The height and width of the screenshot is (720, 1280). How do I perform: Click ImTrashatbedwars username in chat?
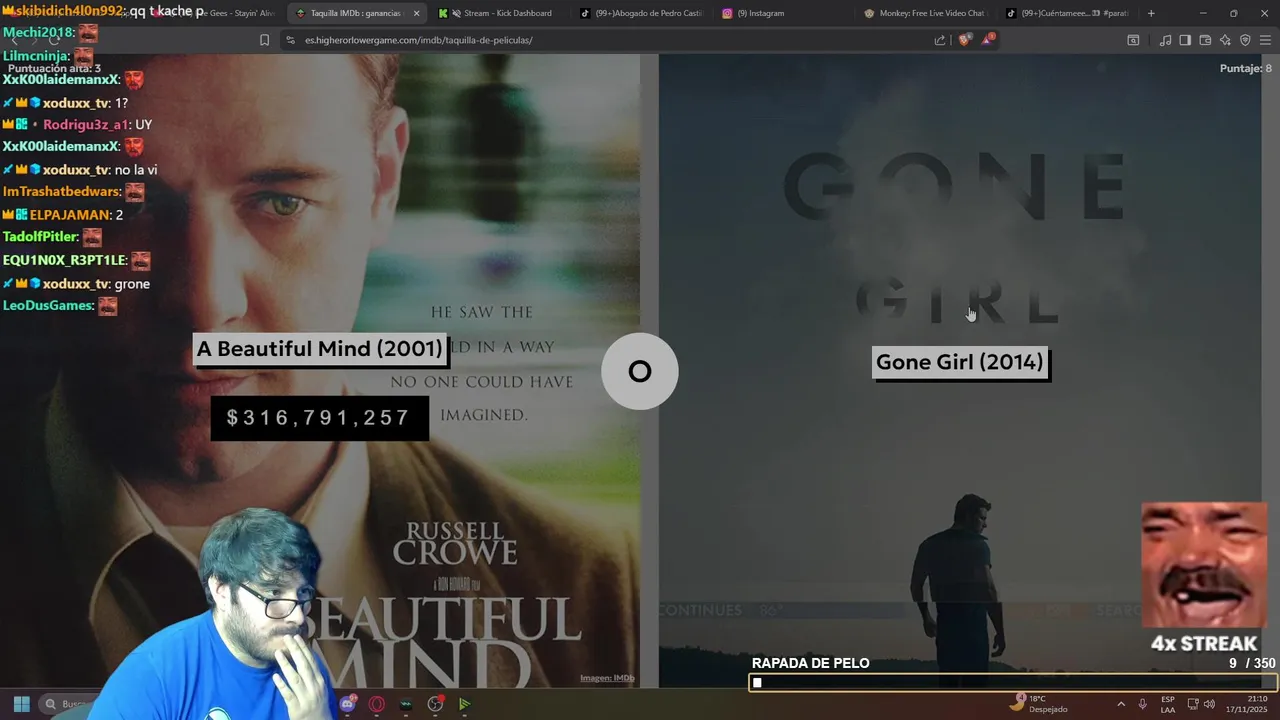(x=62, y=191)
